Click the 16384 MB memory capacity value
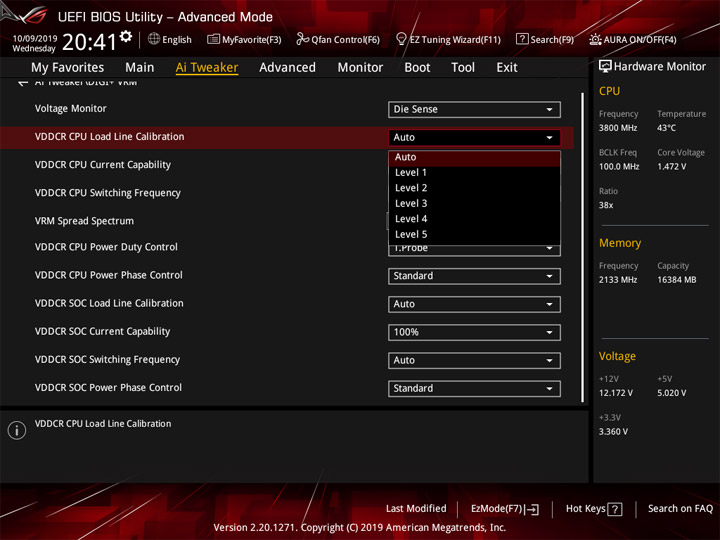 tap(676, 280)
